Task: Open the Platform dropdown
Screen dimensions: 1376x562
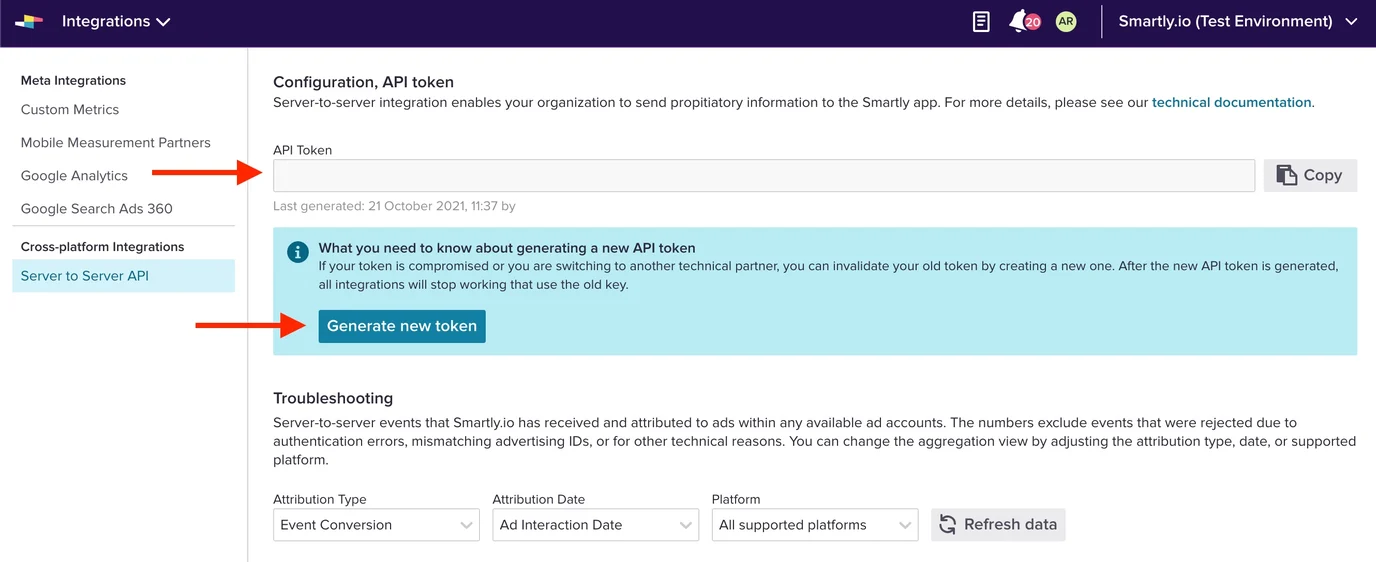Action: (814, 525)
